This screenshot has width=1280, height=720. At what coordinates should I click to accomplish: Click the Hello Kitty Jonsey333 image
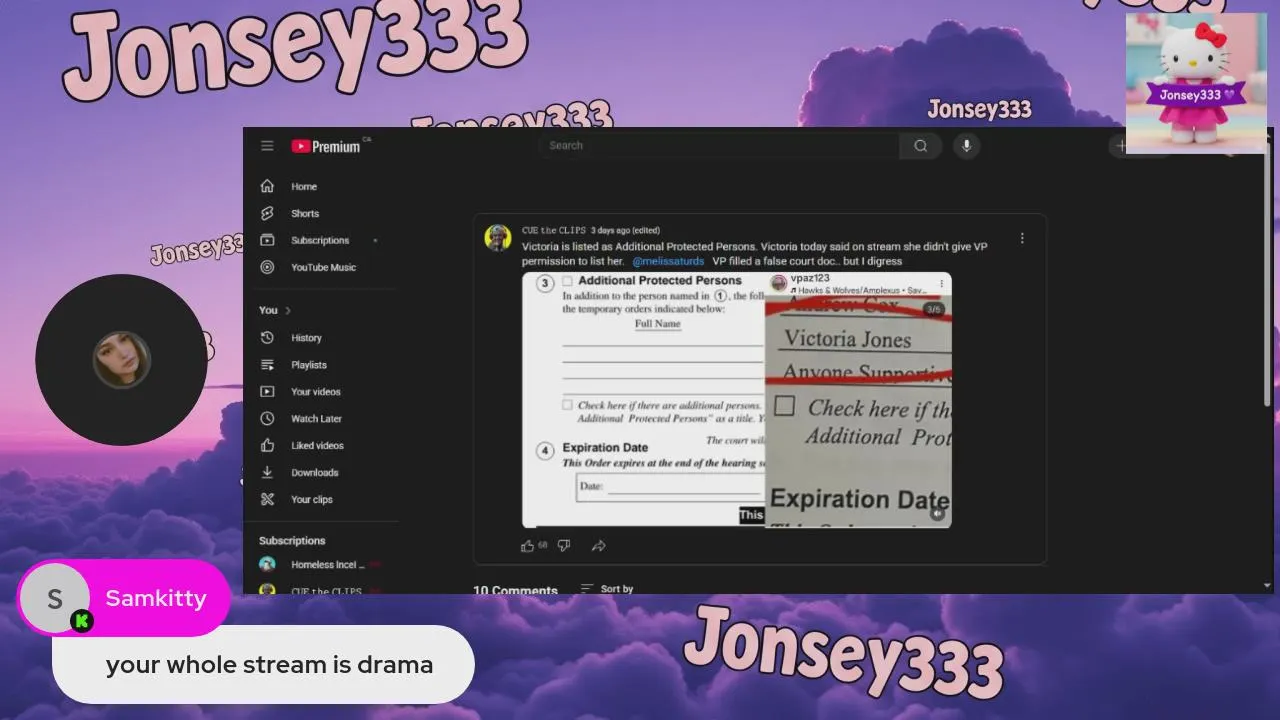(1196, 83)
